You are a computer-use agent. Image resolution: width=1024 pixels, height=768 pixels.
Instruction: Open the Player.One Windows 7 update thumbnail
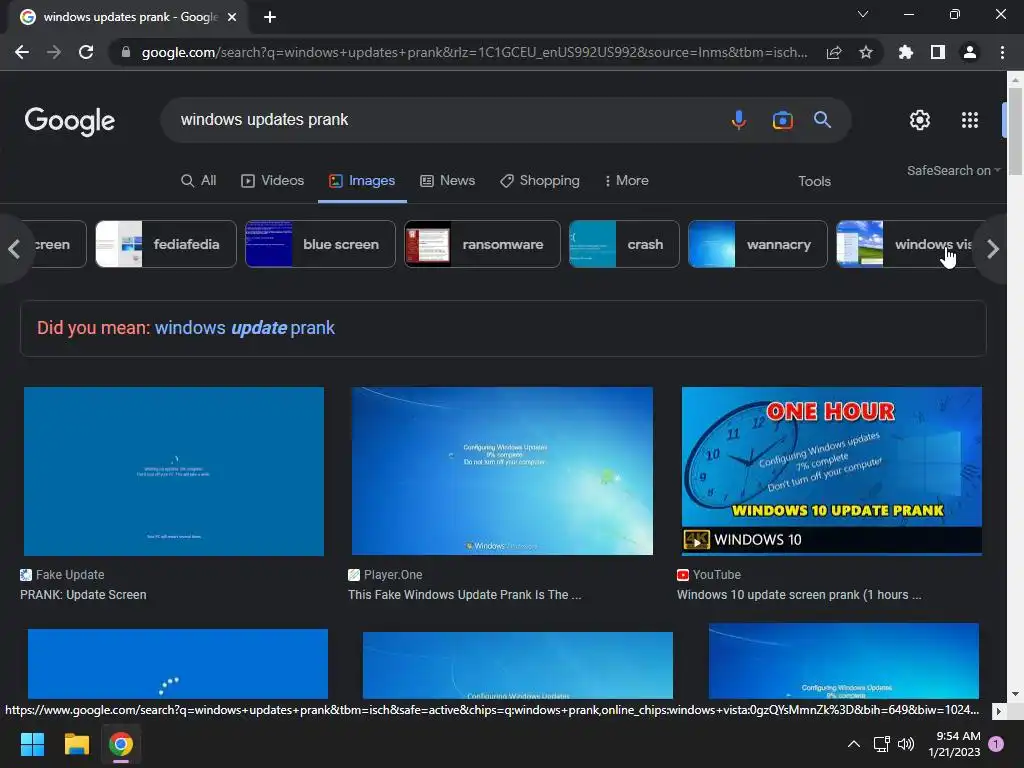tap(502, 471)
